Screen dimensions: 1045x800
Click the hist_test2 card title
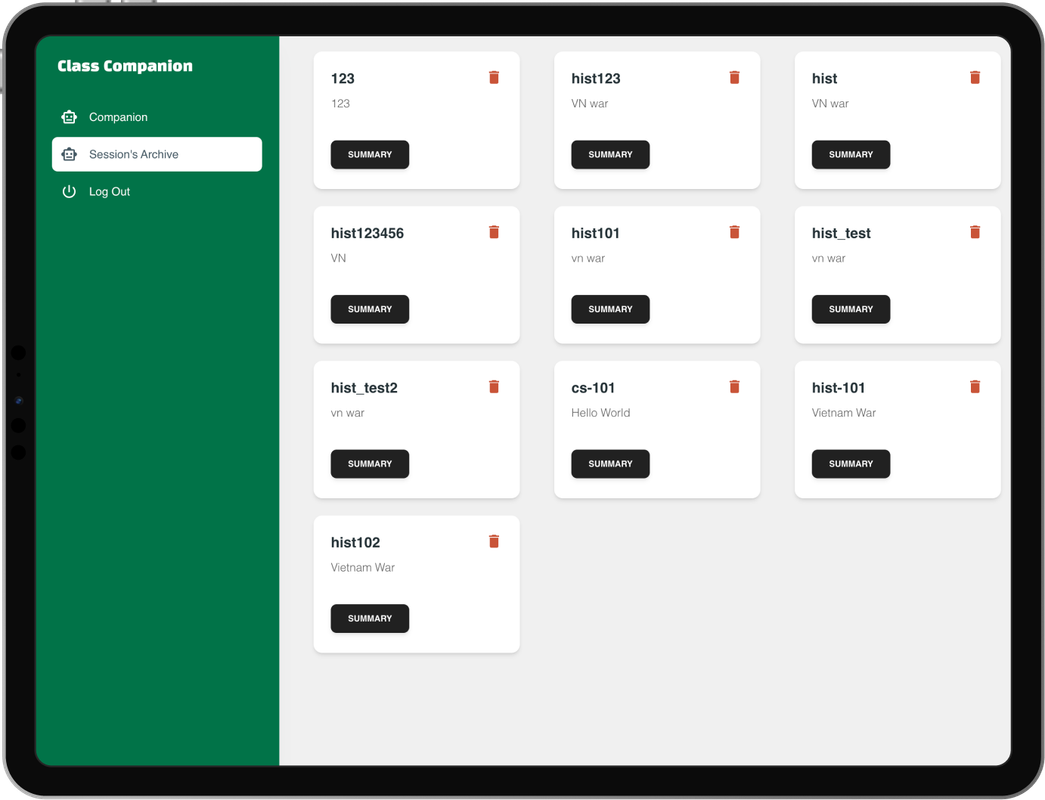coord(364,388)
